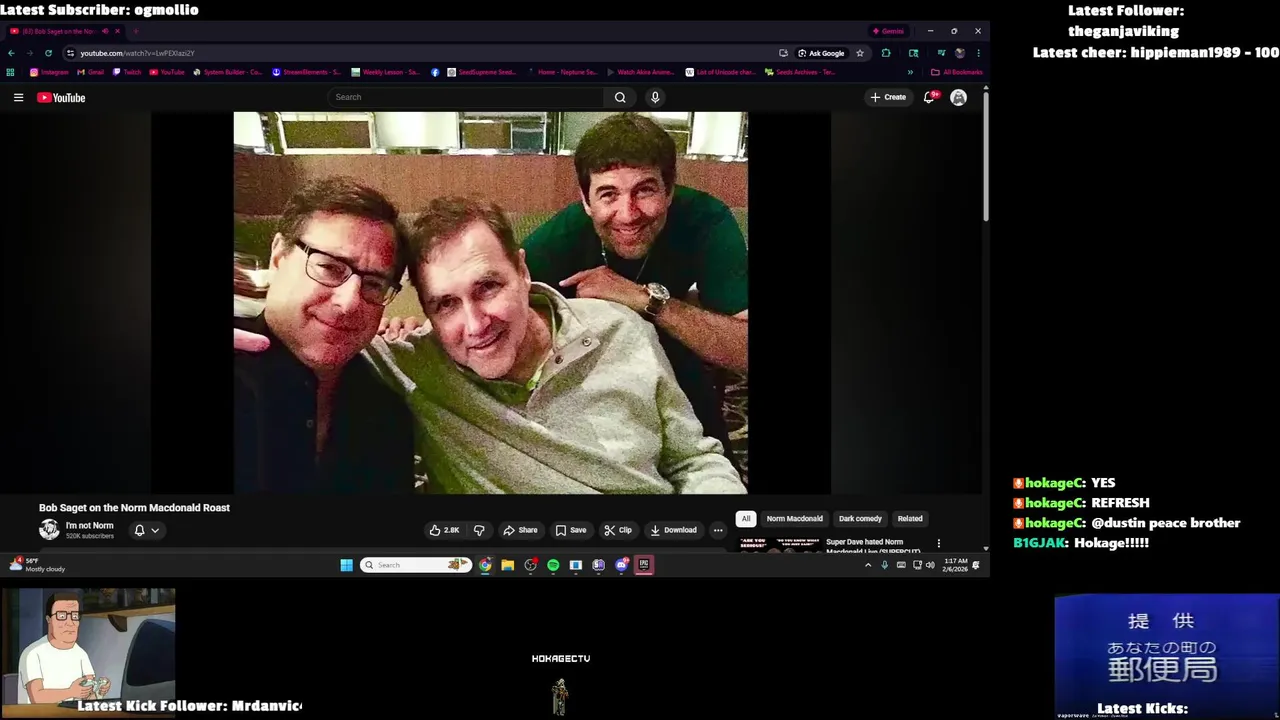Go back with the browser back arrow
The image size is (1280, 720).
click(x=11, y=53)
